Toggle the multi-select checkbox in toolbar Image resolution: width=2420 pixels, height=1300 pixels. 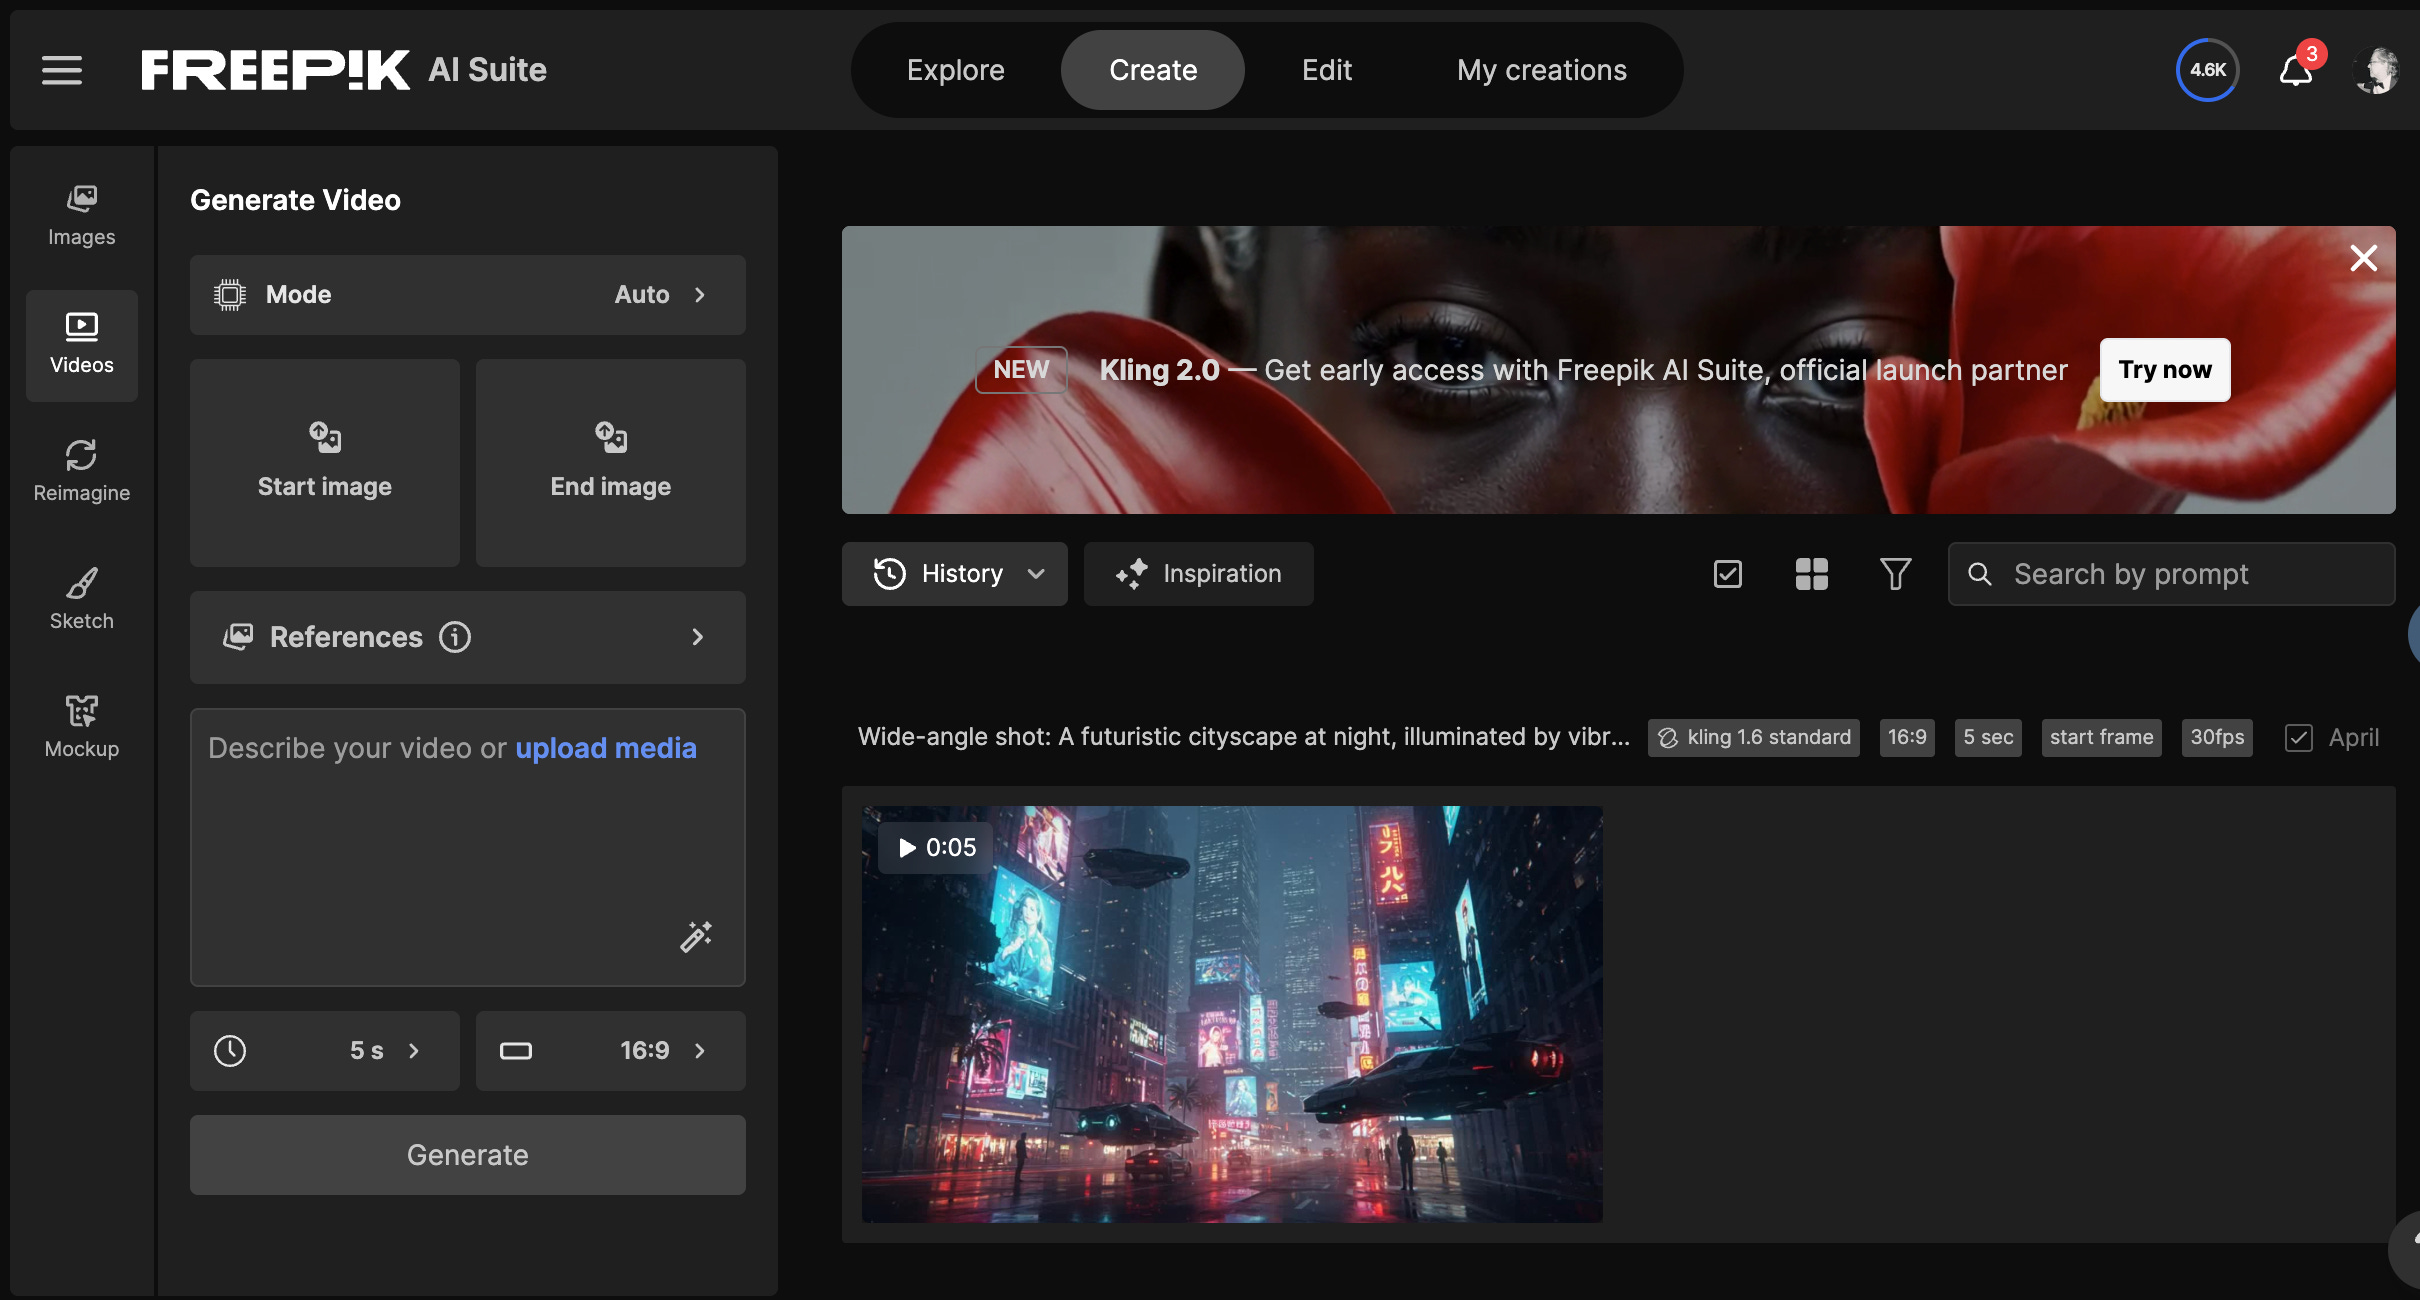[x=1727, y=574]
